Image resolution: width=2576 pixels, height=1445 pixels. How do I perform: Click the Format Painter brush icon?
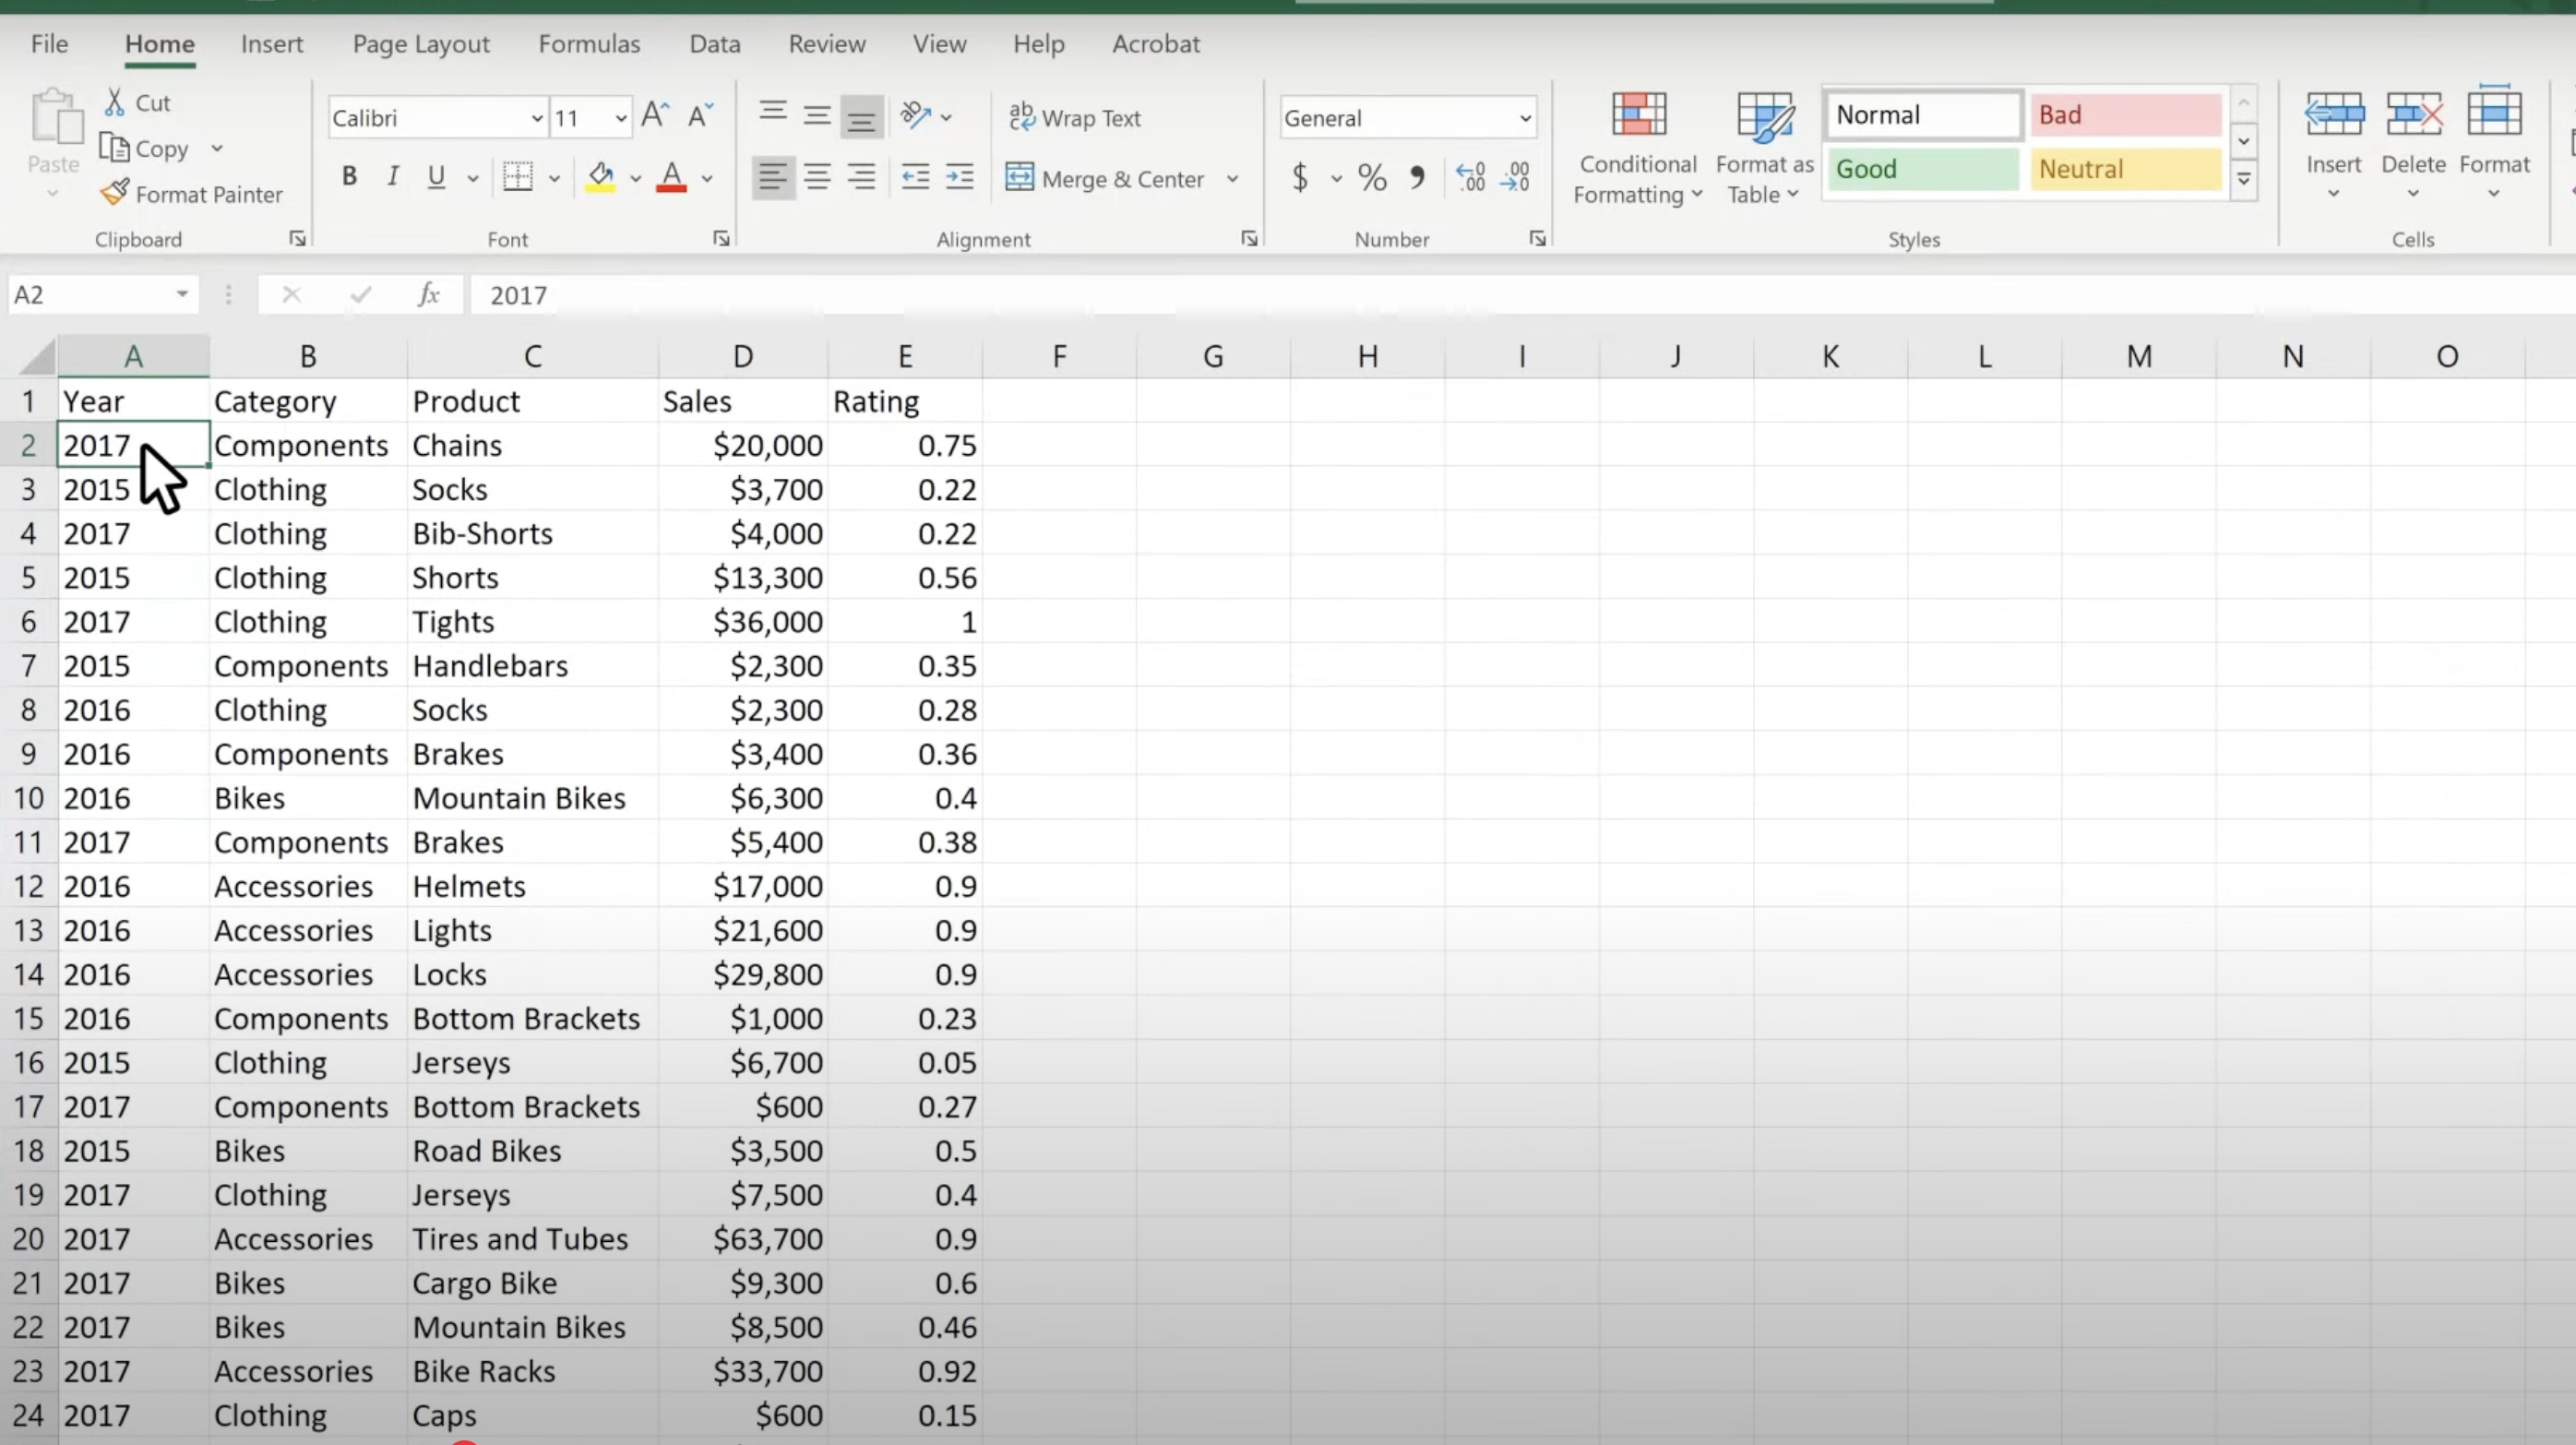pyautogui.click(x=115, y=192)
